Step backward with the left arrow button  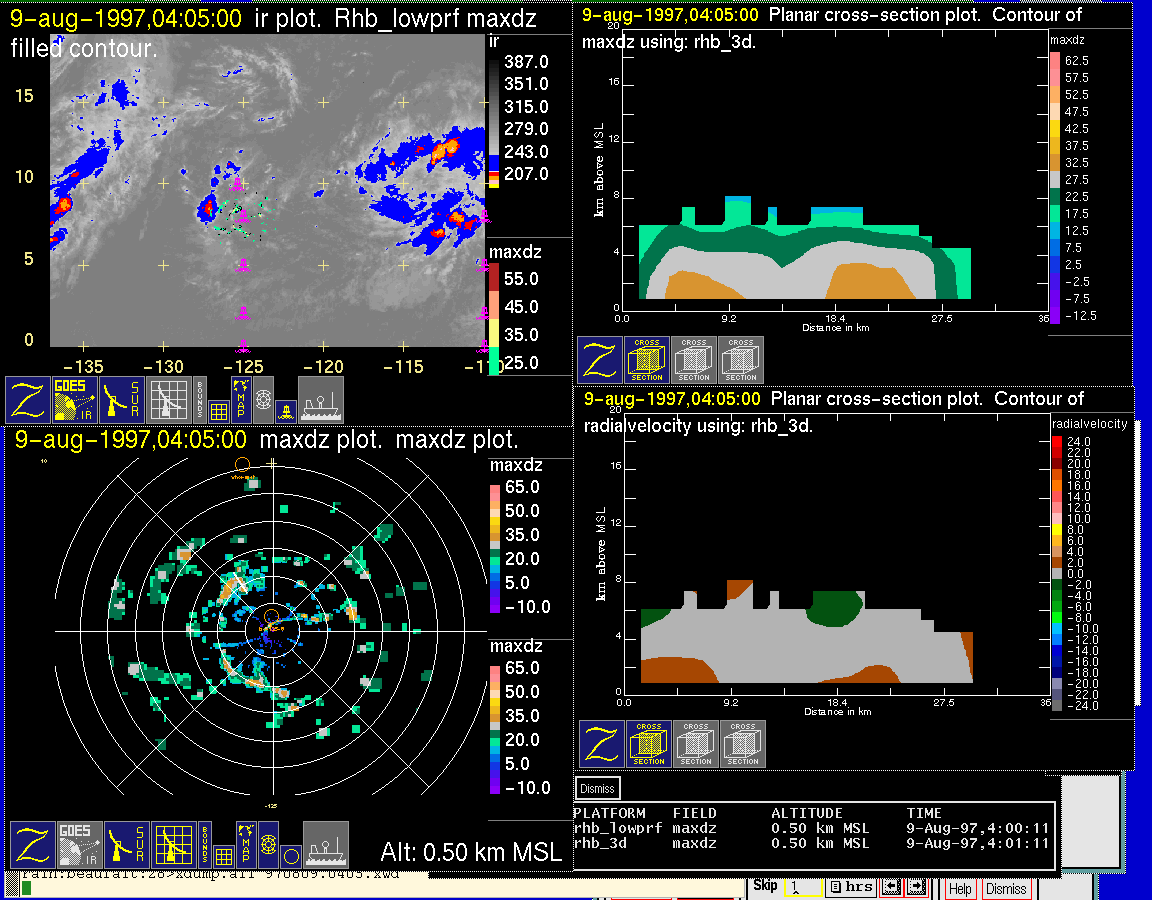[x=892, y=887]
